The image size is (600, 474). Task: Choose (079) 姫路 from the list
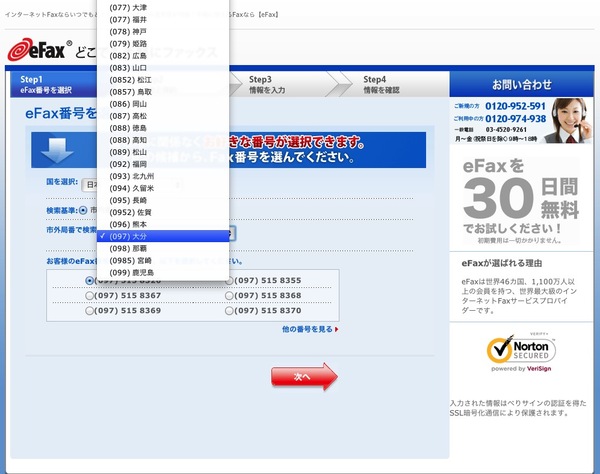(x=163, y=44)
